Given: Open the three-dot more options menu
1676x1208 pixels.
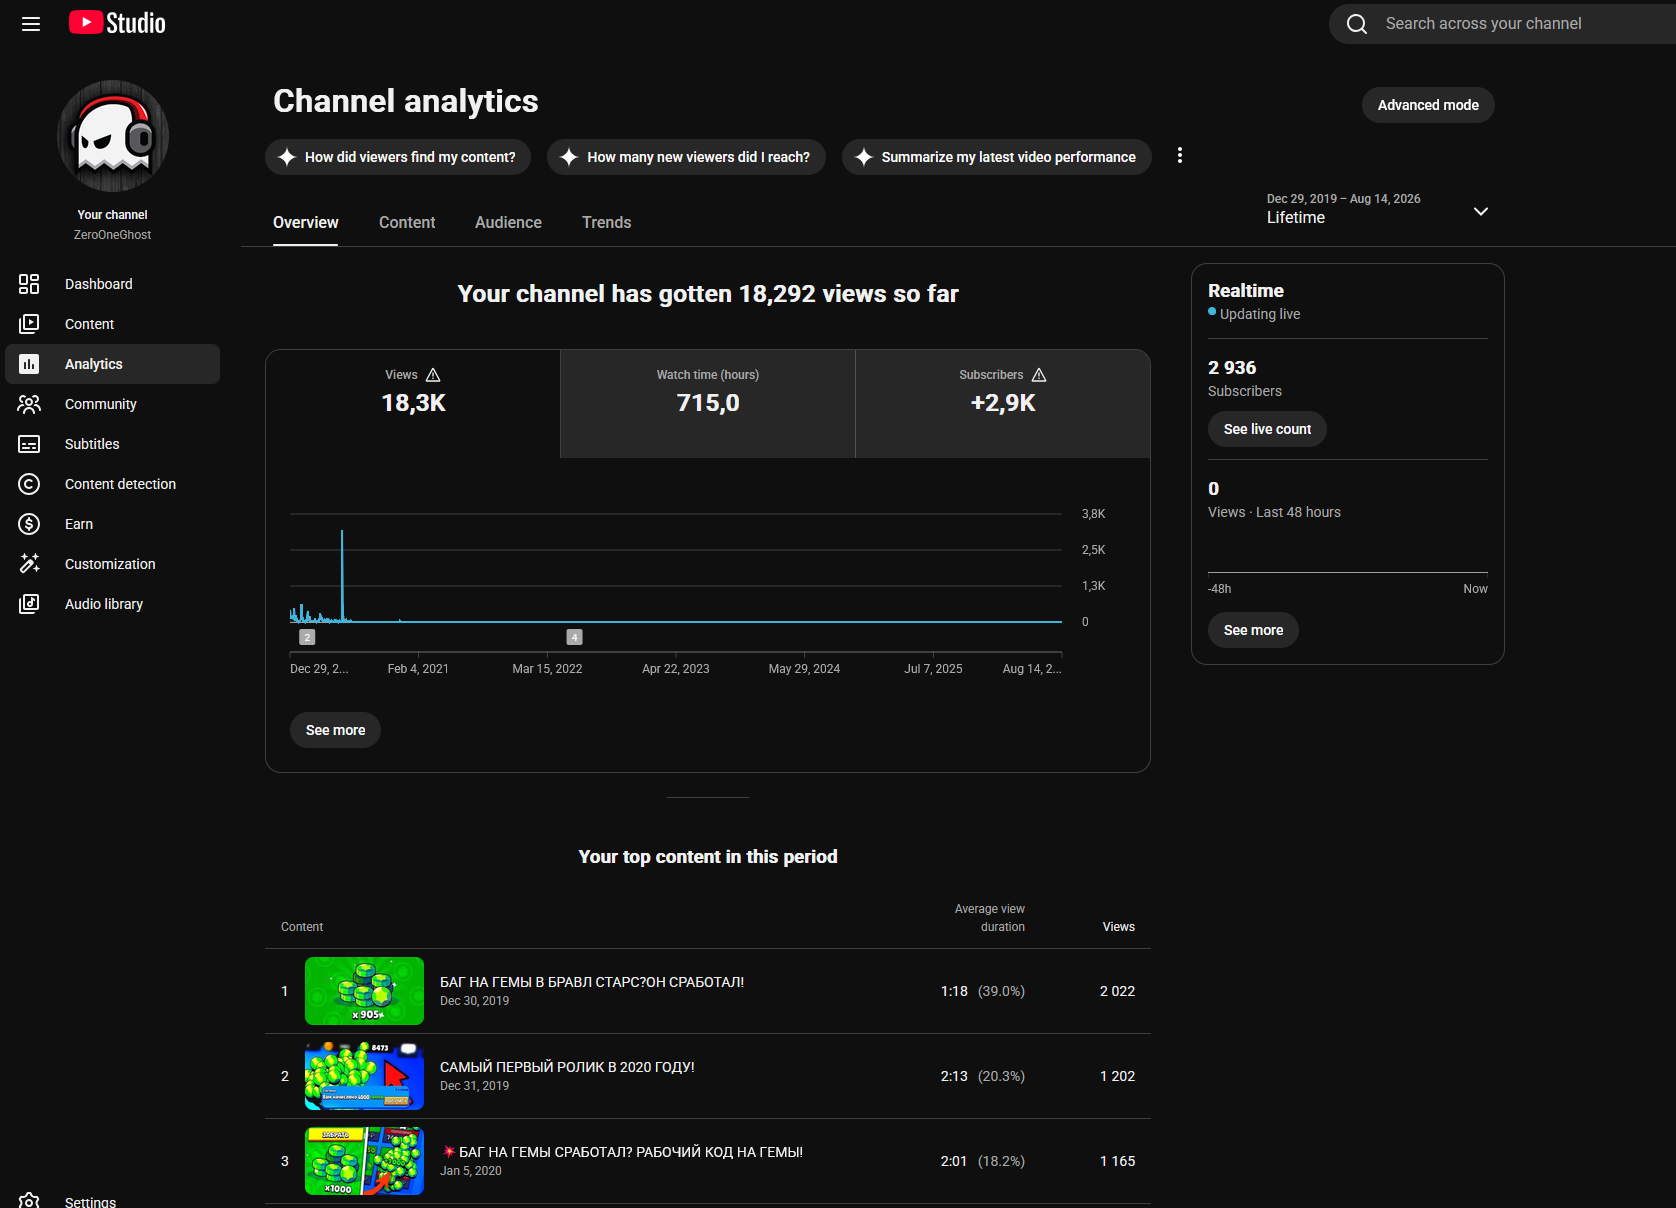Looking at the screenshot, I should (1180, 155).
